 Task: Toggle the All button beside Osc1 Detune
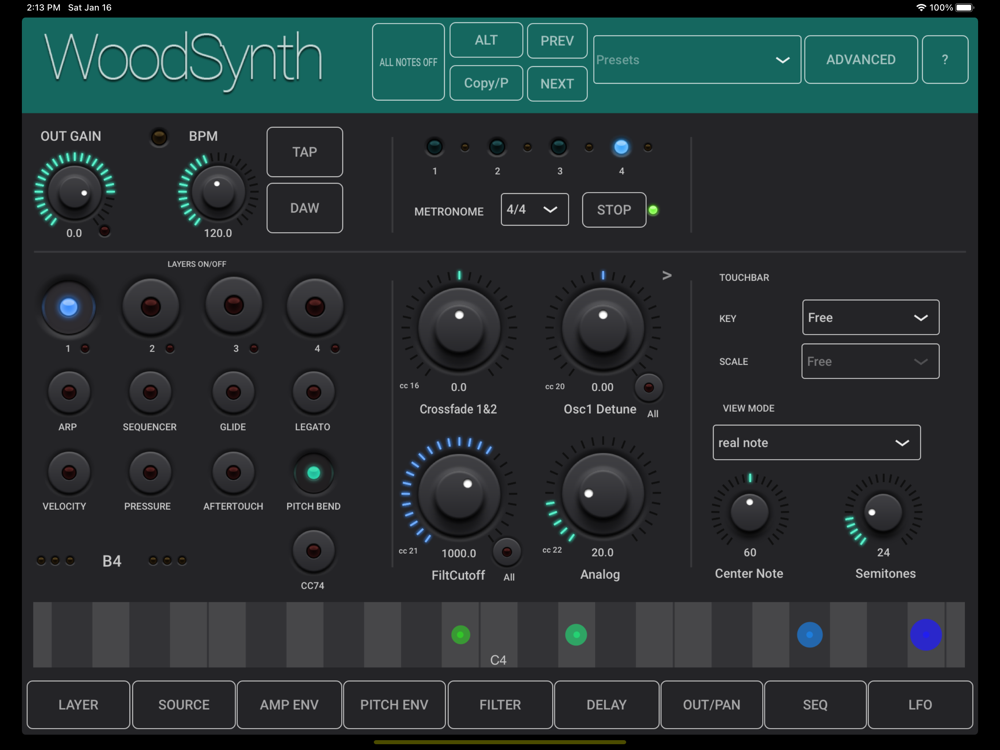point(649,387)
